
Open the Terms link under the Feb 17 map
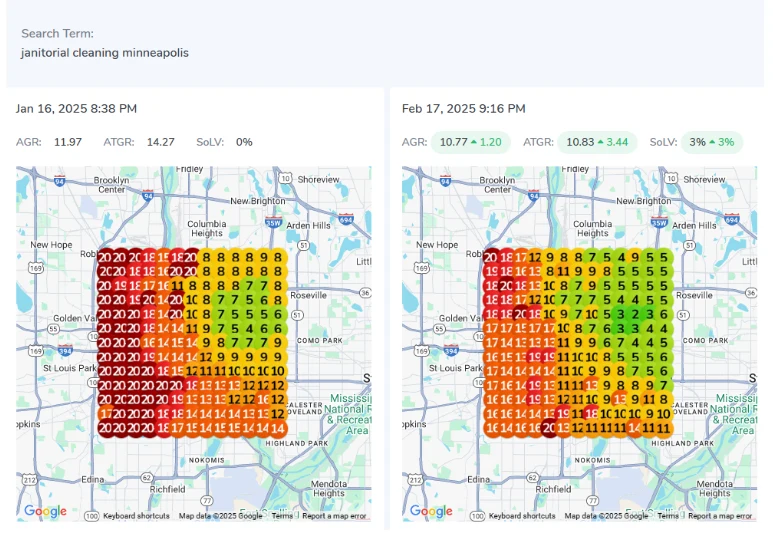(x=668, y=516)
